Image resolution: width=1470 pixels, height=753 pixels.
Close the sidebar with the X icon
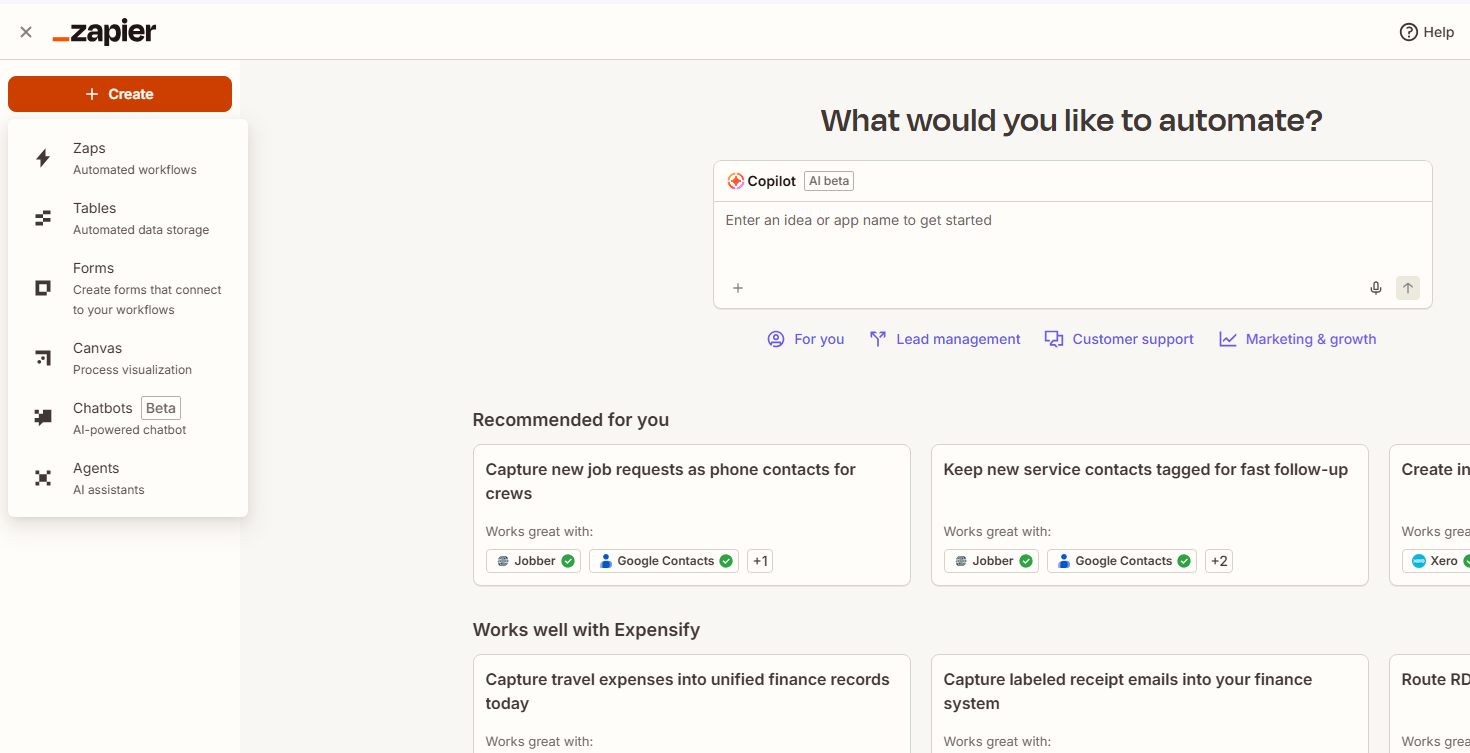26,32
